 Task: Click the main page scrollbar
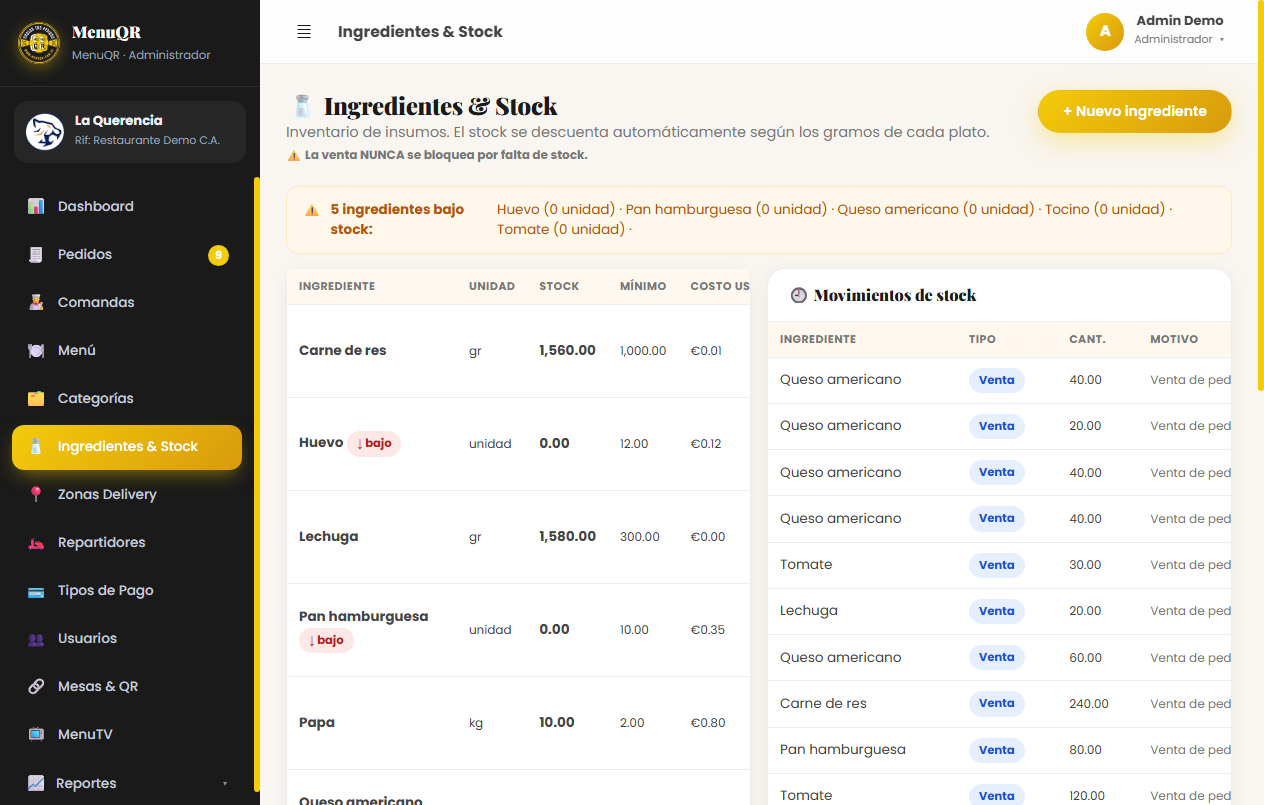pos(1260,195)
